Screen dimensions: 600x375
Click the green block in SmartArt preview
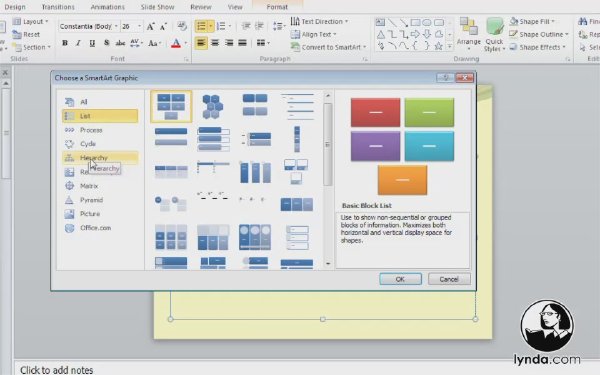[429, 112]
